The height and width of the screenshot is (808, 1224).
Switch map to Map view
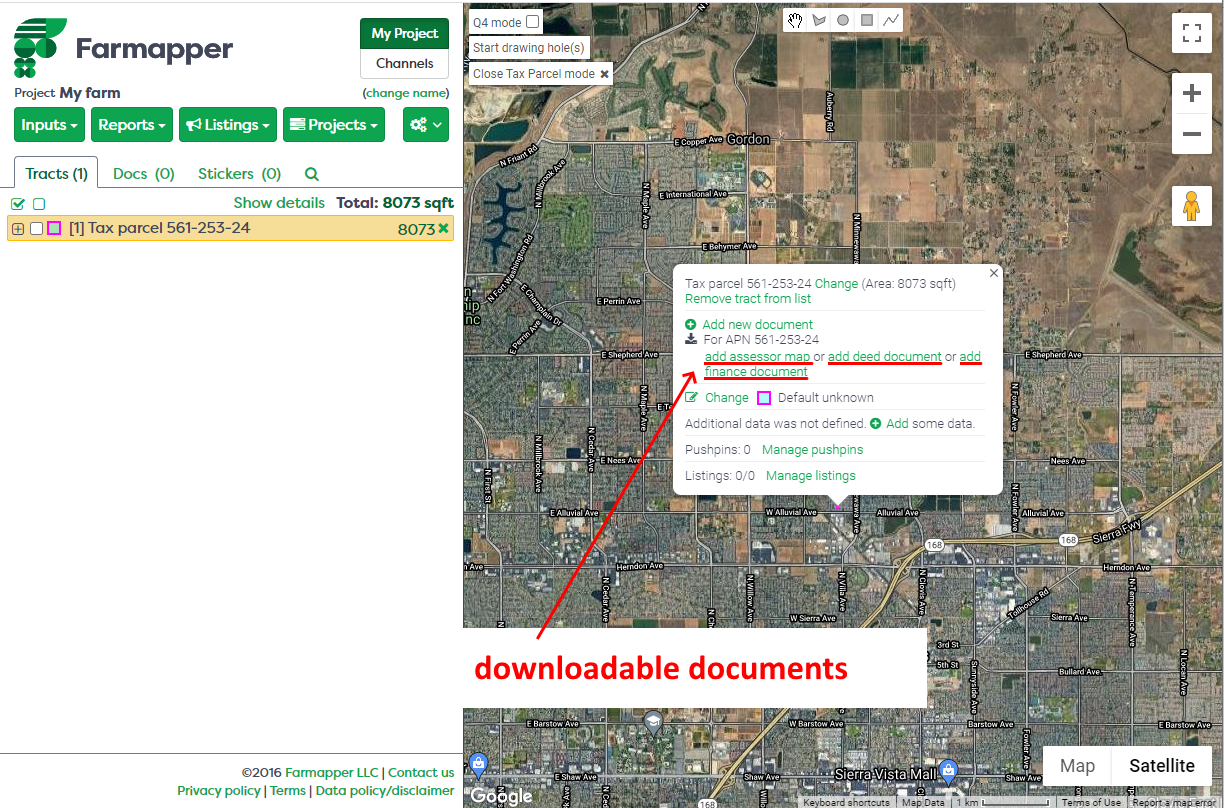1077,766
